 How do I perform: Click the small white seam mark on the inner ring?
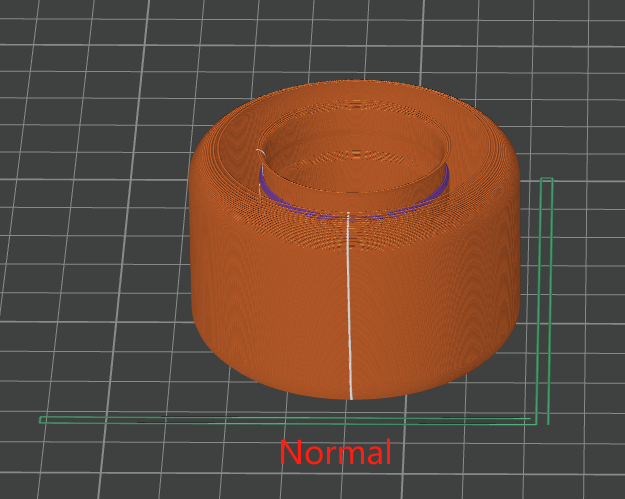(x=261, y=154)
